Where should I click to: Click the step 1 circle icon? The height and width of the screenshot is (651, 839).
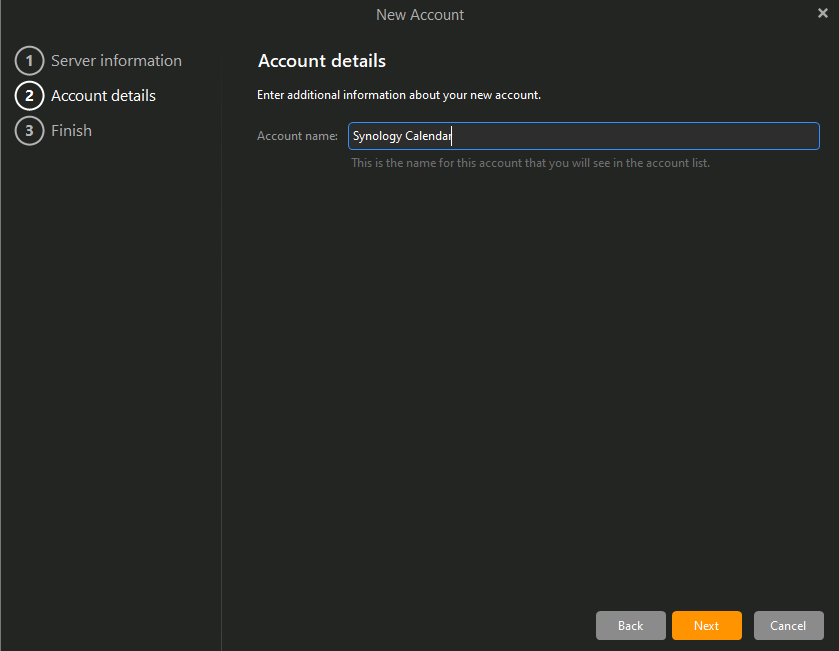coord(29,61)
